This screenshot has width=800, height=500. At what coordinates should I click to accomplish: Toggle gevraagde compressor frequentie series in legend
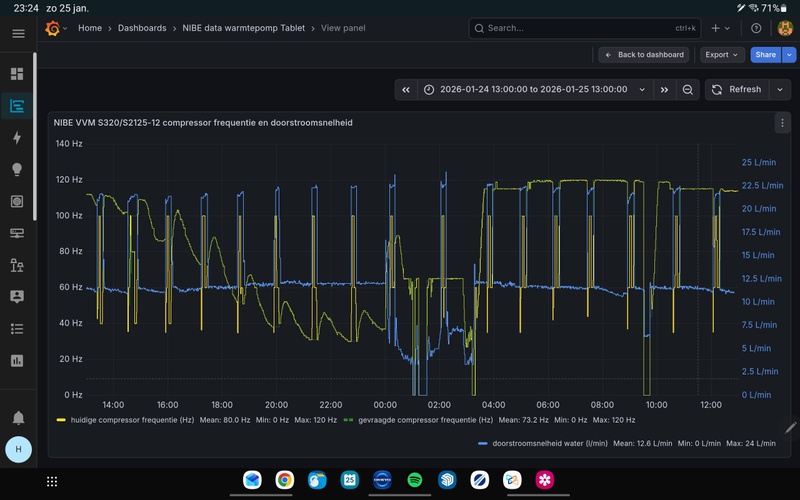click(x=426, y=420)
